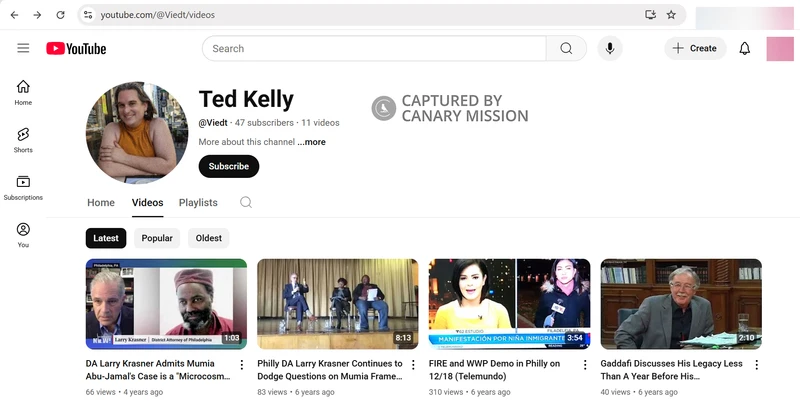
Task: Go to Shorts in sidebar
Action: pos(23,139)
